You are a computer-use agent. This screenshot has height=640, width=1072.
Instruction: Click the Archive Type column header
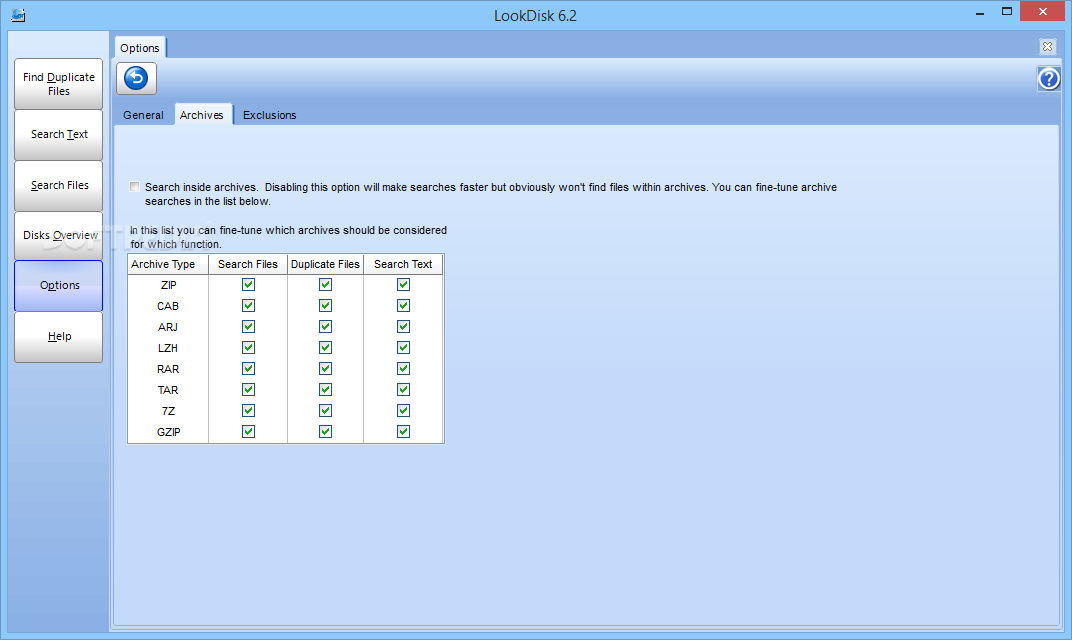tap(168, 264)
